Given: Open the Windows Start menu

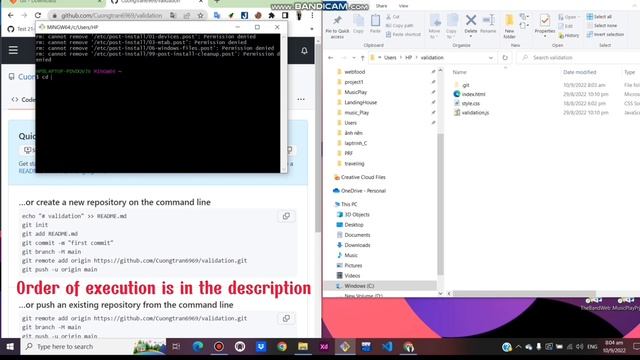Looking at the screenshot, I should [10, 347].
